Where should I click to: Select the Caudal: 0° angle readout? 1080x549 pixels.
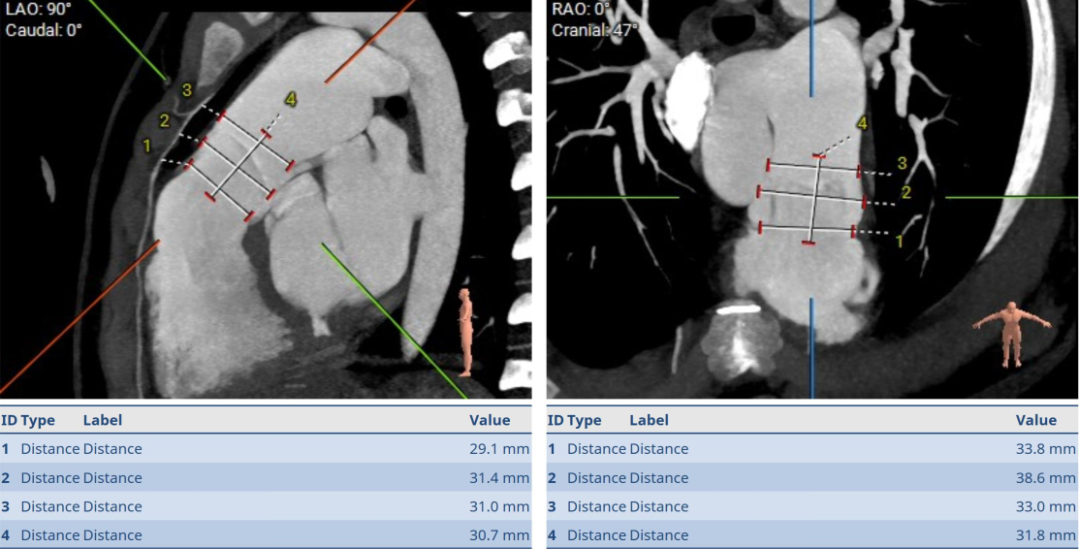pyautogui.click(x=43, y=30)
